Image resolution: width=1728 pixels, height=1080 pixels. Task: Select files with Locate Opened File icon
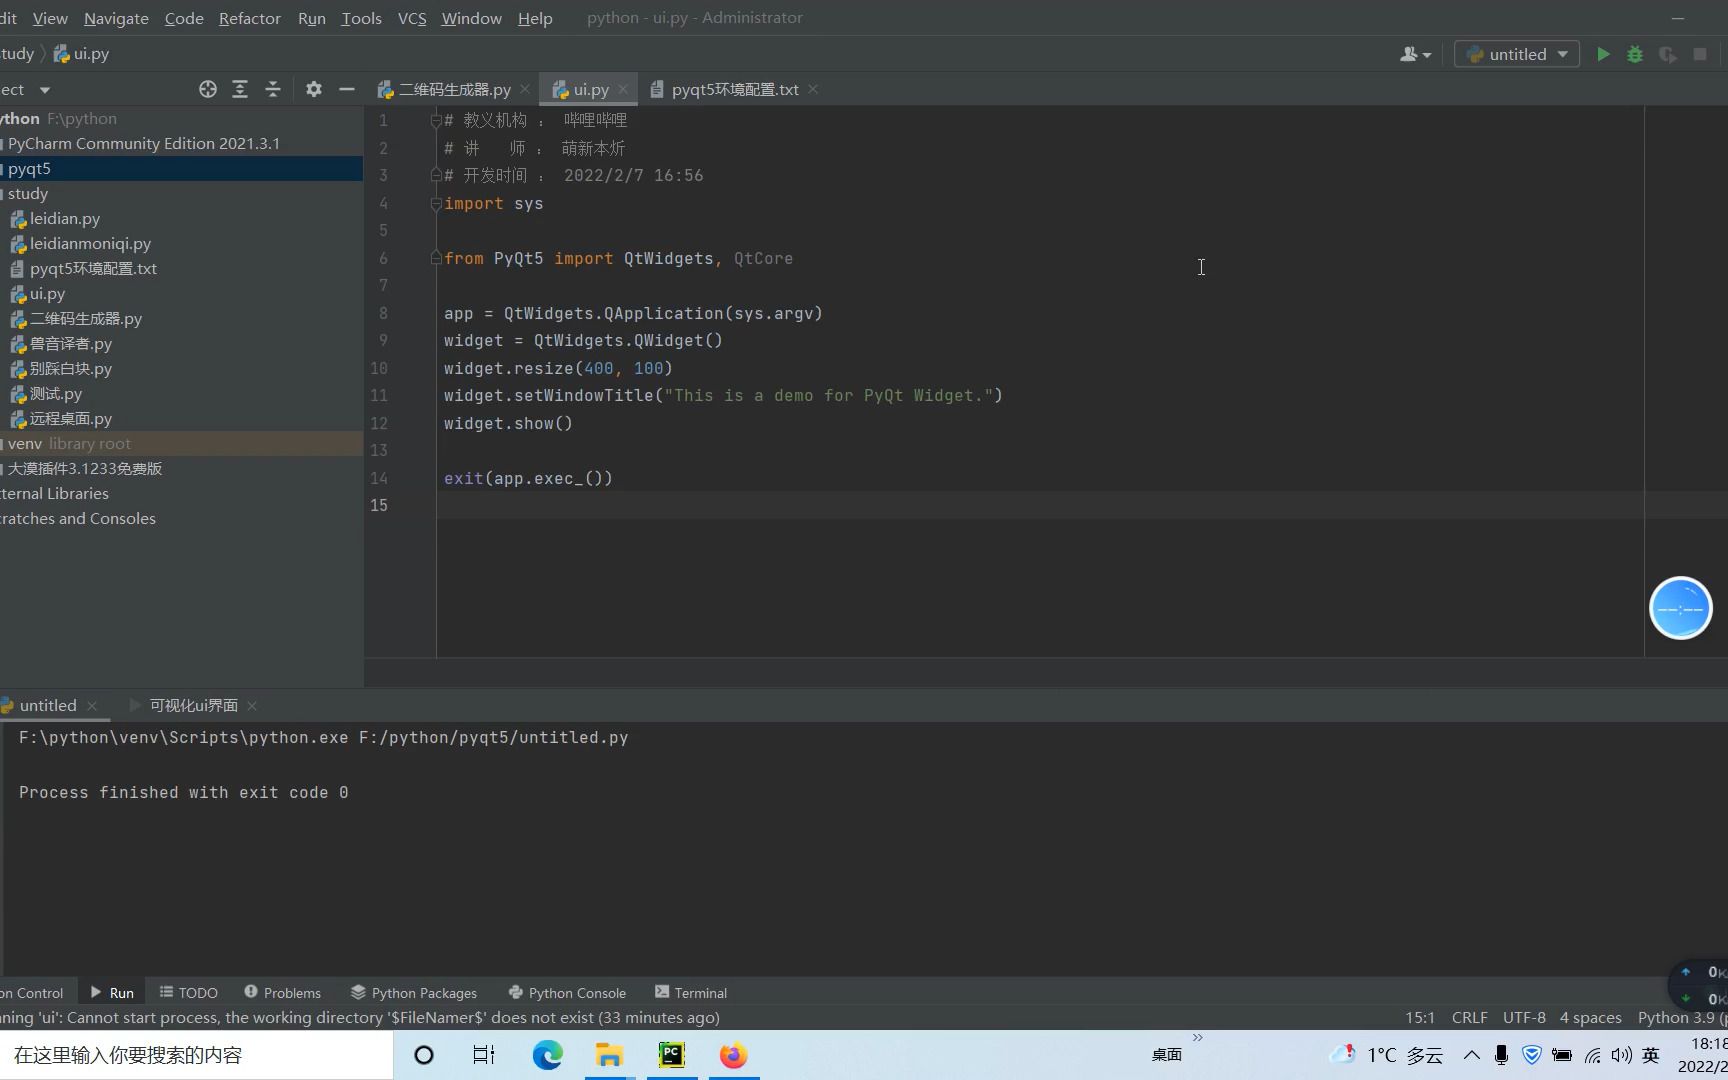coord(207,89)
